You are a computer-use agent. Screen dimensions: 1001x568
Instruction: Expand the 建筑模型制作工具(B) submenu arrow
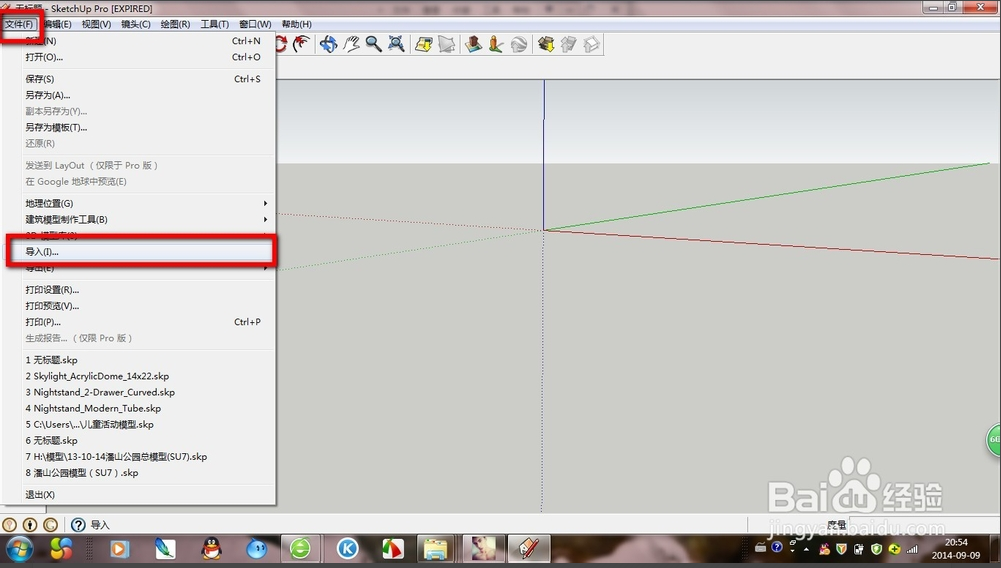point(265,219)
